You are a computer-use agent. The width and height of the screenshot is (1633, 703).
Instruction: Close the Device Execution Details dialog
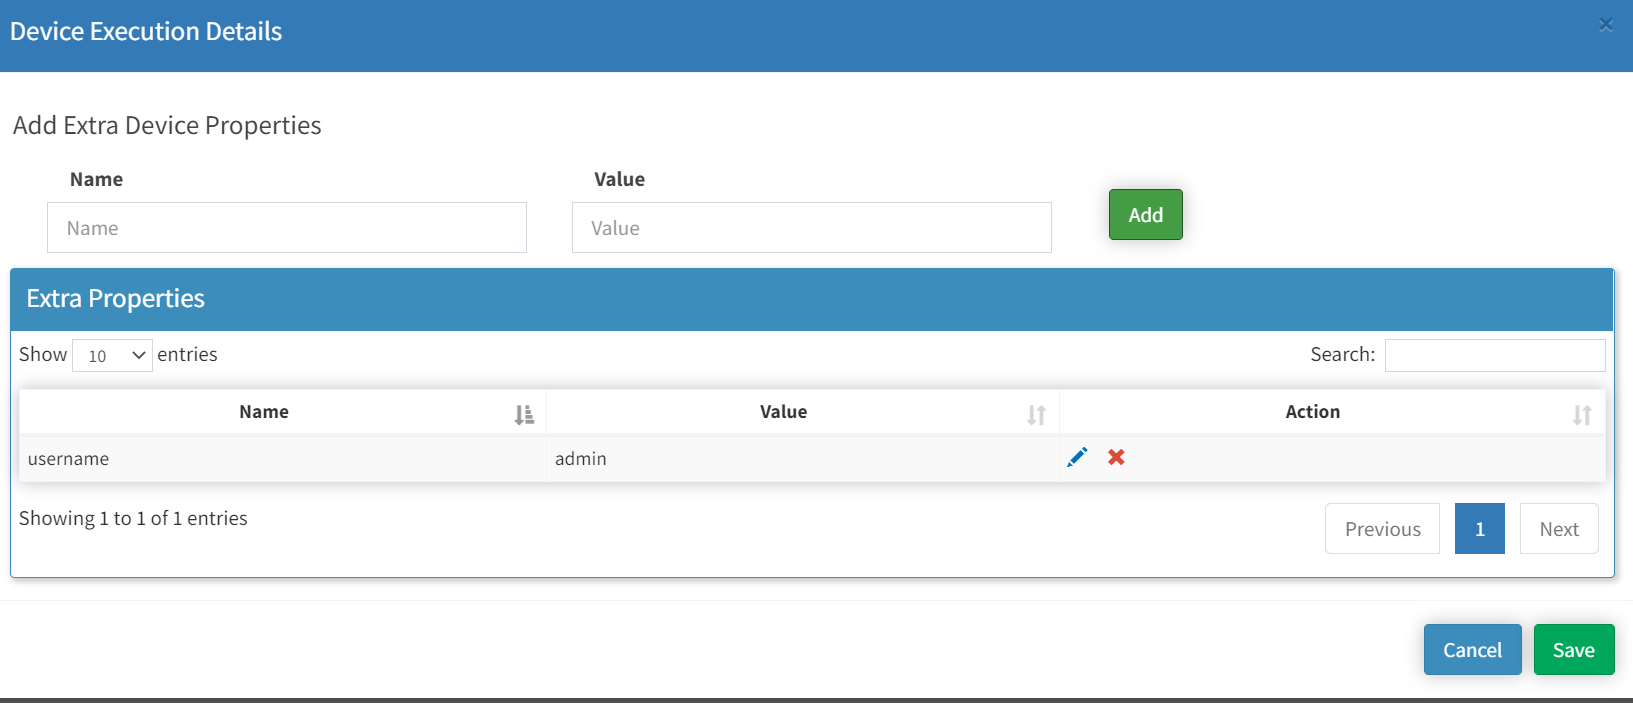(1606, 25)
